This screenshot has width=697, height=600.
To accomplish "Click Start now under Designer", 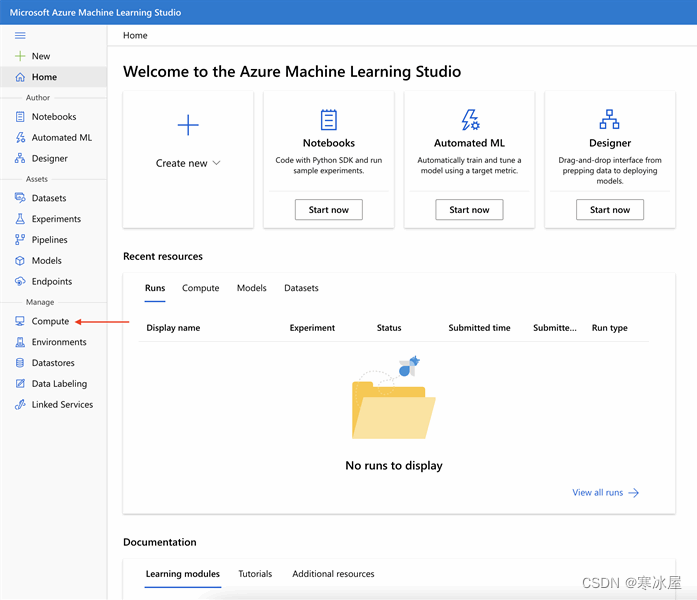I will coord(610,209).
